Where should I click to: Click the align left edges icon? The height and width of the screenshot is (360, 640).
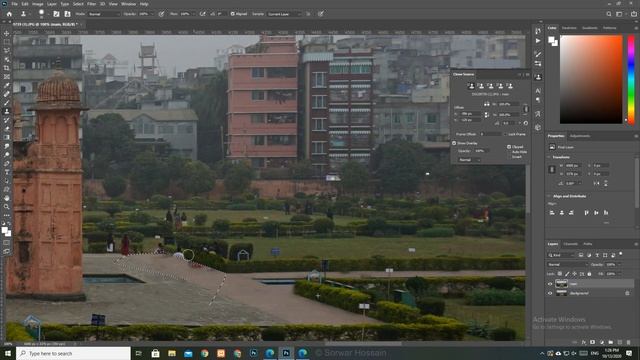pyautogui.click(x=552, y=213)
